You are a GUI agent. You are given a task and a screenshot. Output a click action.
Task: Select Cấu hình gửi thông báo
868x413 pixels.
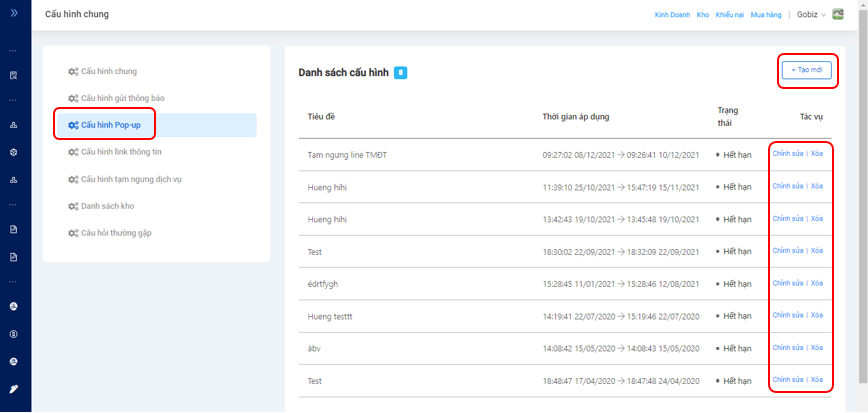tap(122, 98)
